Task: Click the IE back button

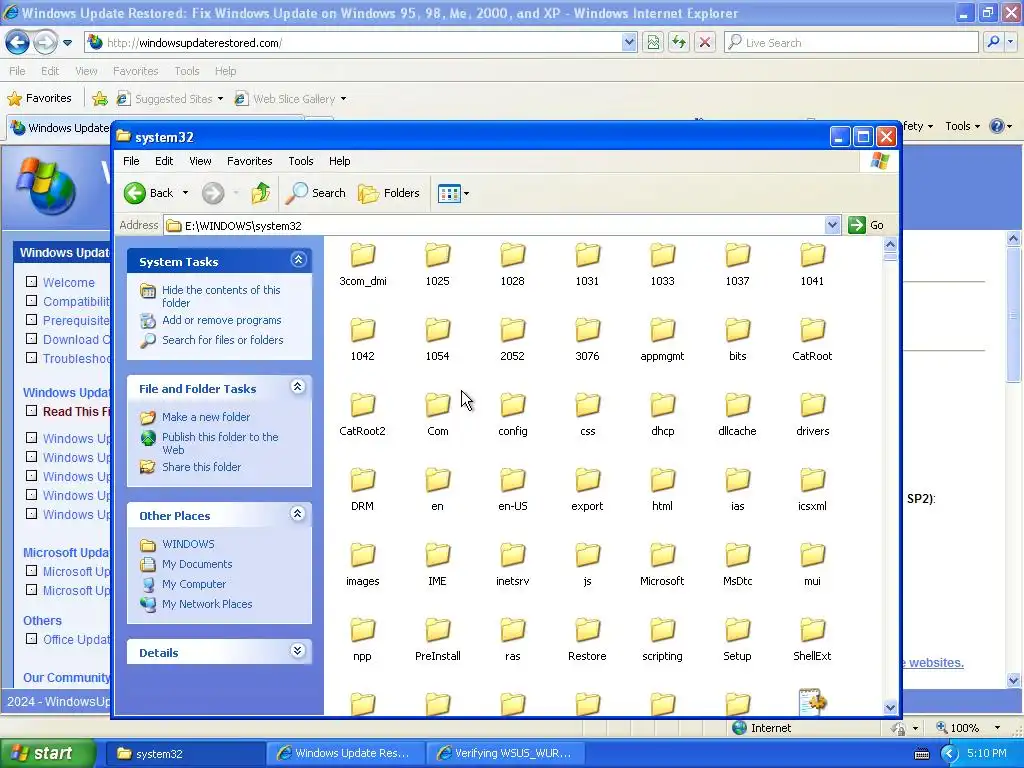Action: [18, 43]
